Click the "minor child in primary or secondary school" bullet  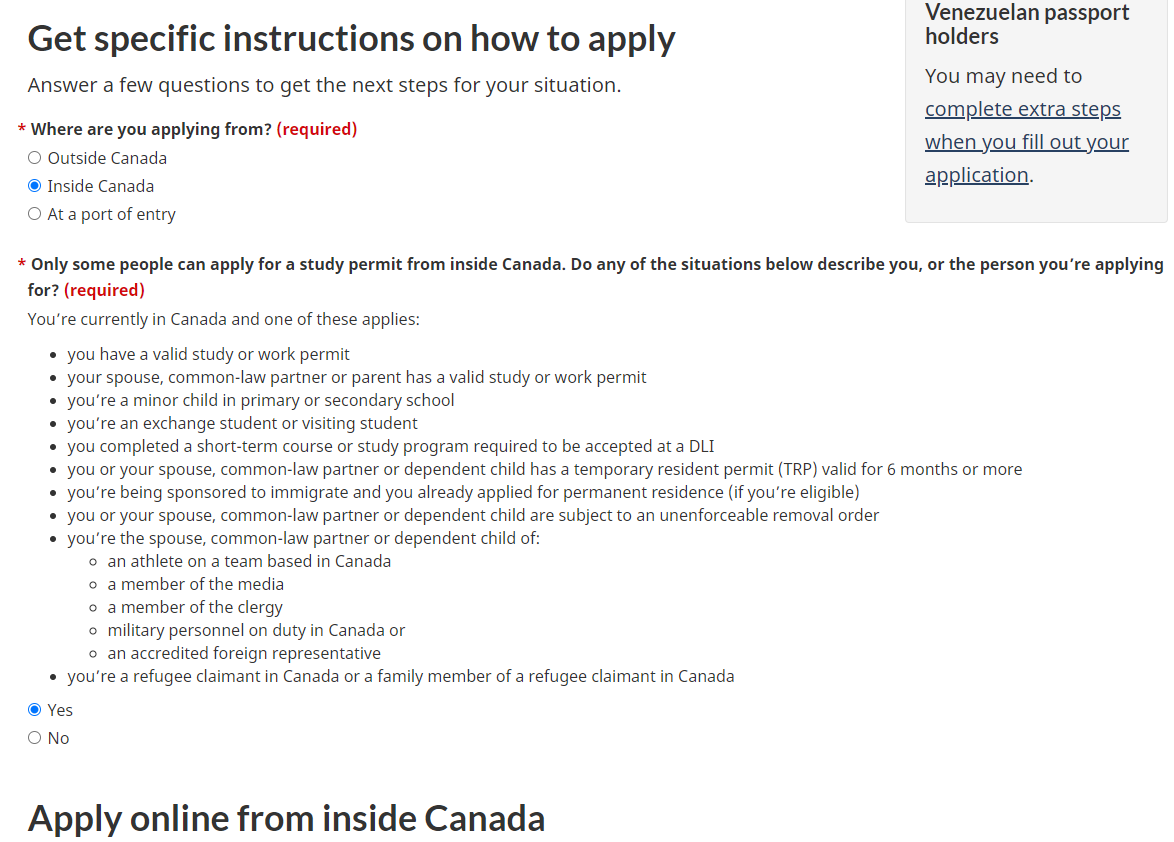point(260,400)
